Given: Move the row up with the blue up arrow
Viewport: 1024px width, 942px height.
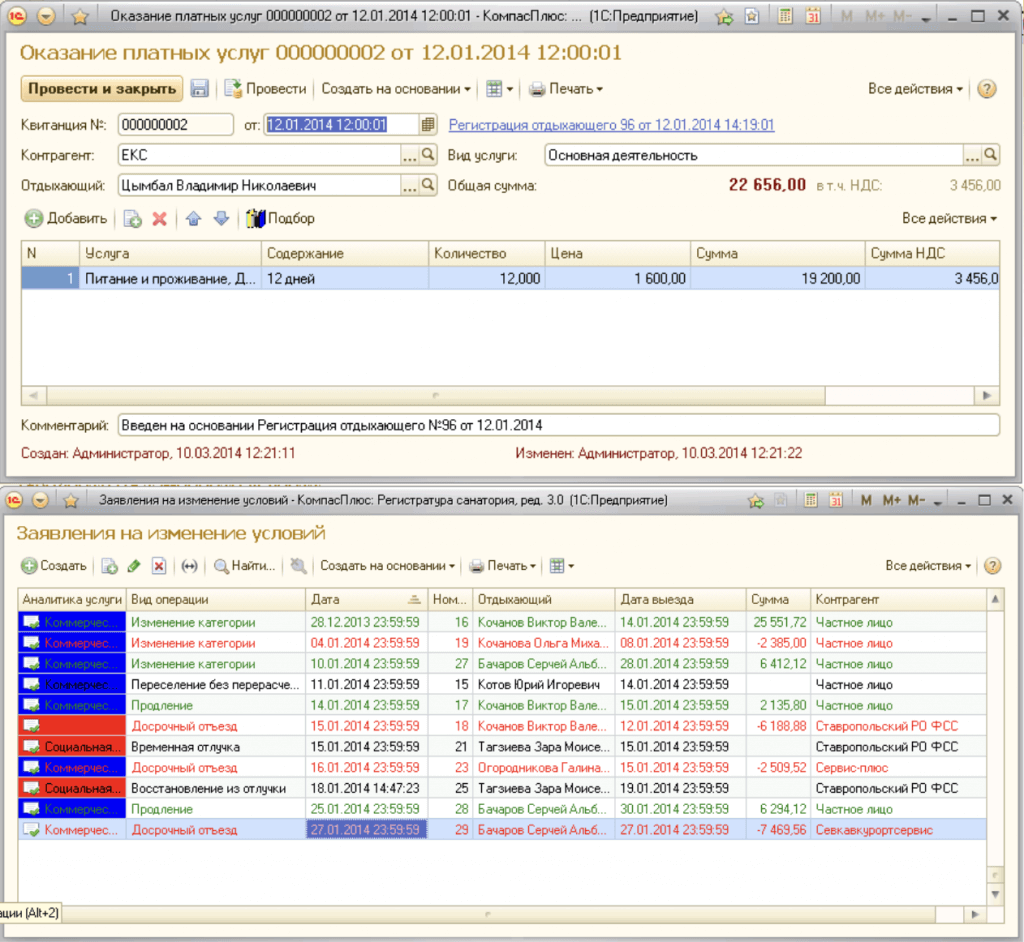Looking at the screenshot, I should [x=194, y=219].
